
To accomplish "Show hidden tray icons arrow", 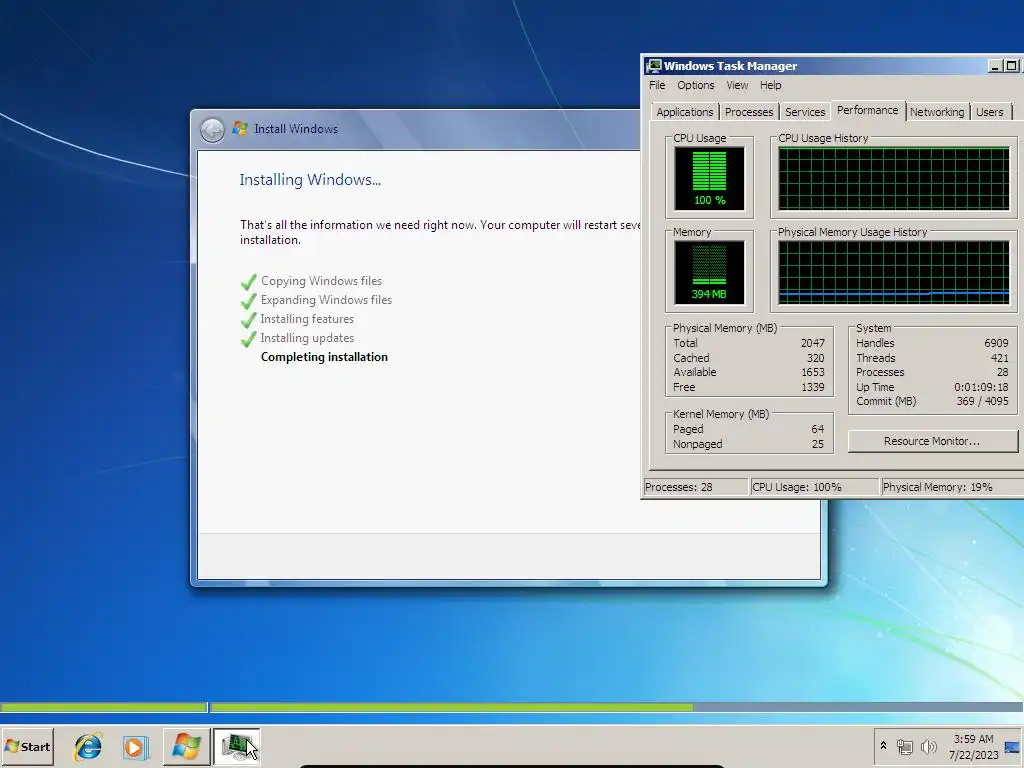I will (x=883, y=746).
